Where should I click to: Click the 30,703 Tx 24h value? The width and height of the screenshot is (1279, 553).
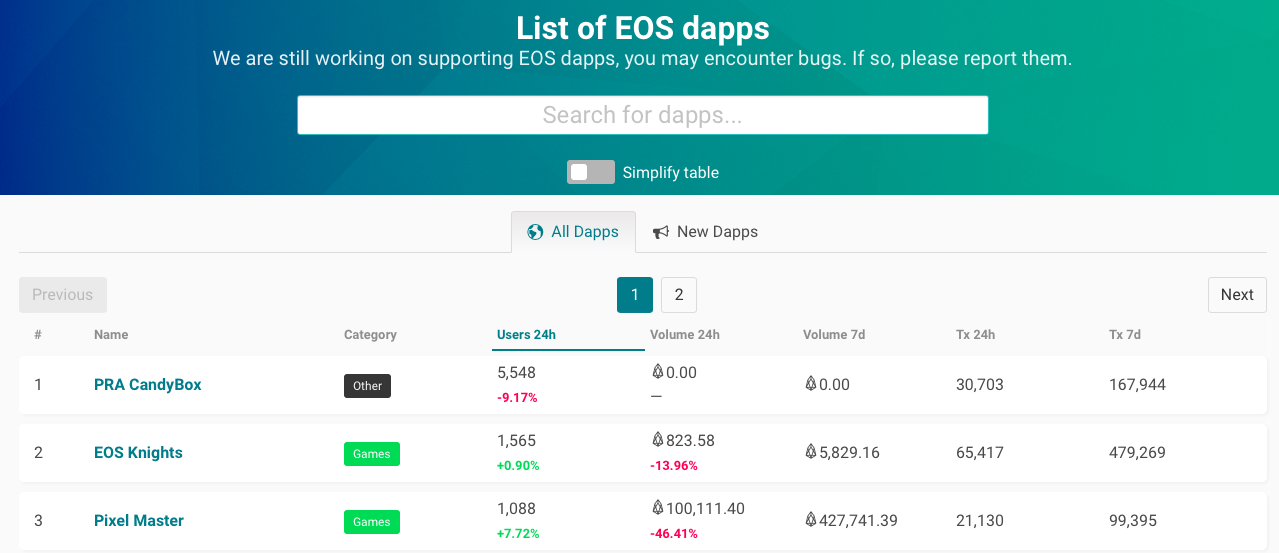point(980,385)
